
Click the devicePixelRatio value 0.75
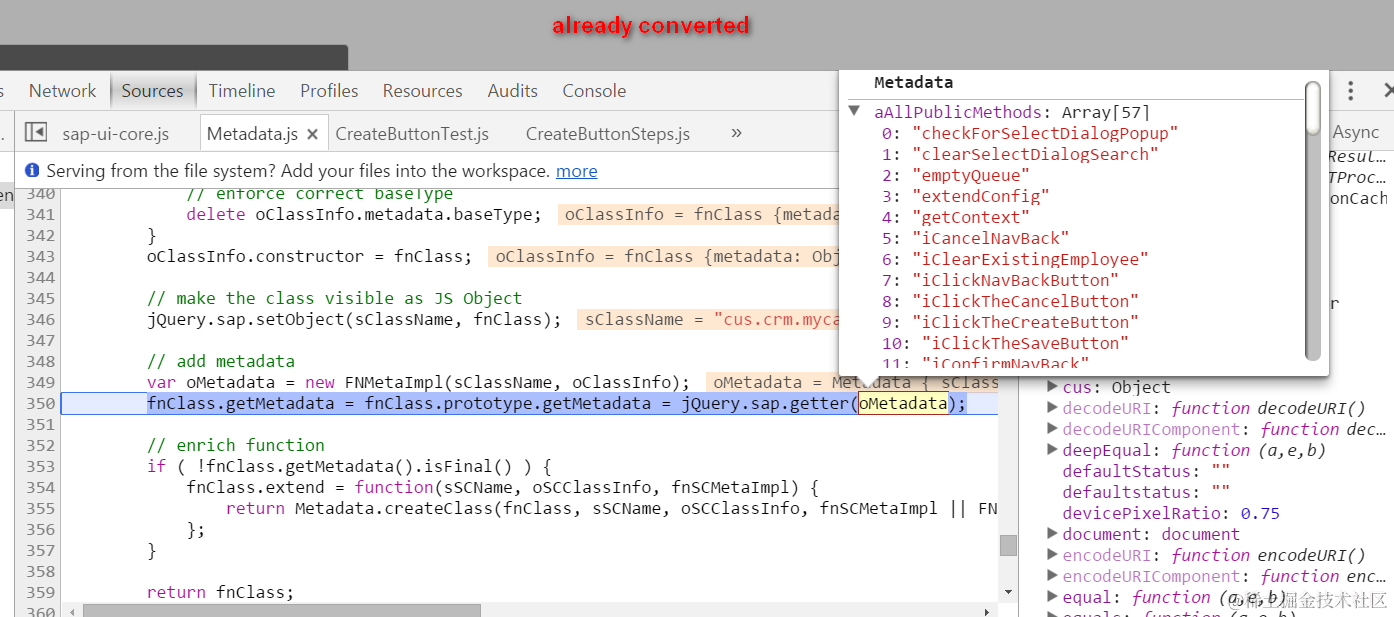pos(1260,513)
